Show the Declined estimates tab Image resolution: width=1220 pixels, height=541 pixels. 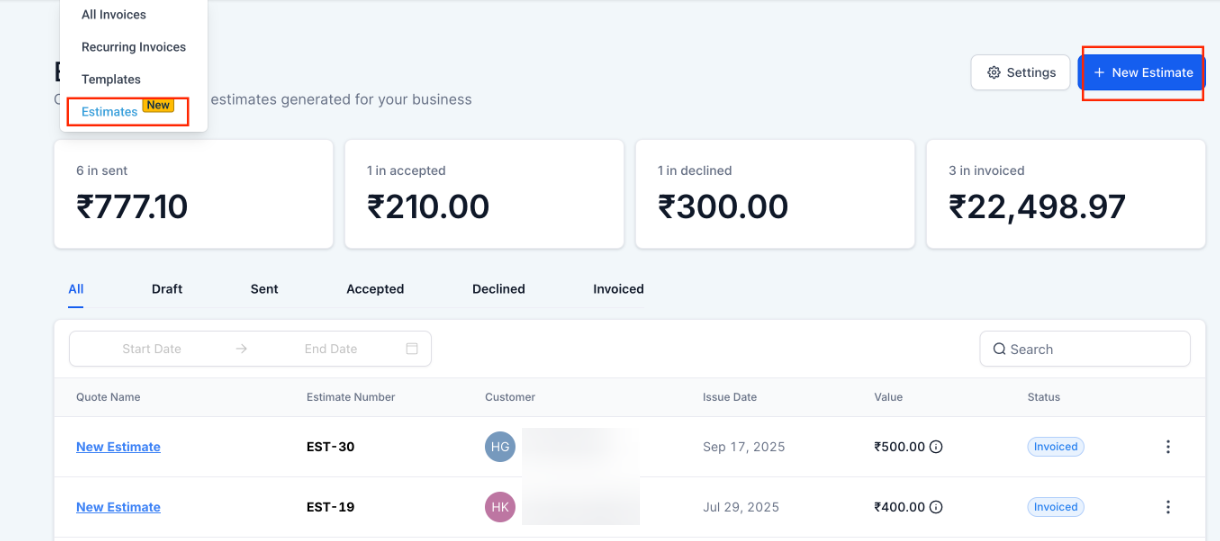(498, 289)
